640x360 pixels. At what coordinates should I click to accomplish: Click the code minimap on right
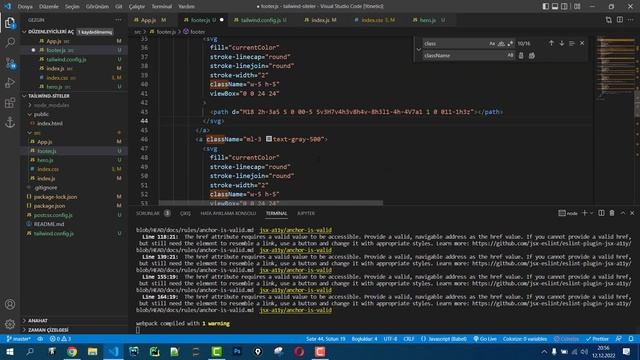coord(615,67)
